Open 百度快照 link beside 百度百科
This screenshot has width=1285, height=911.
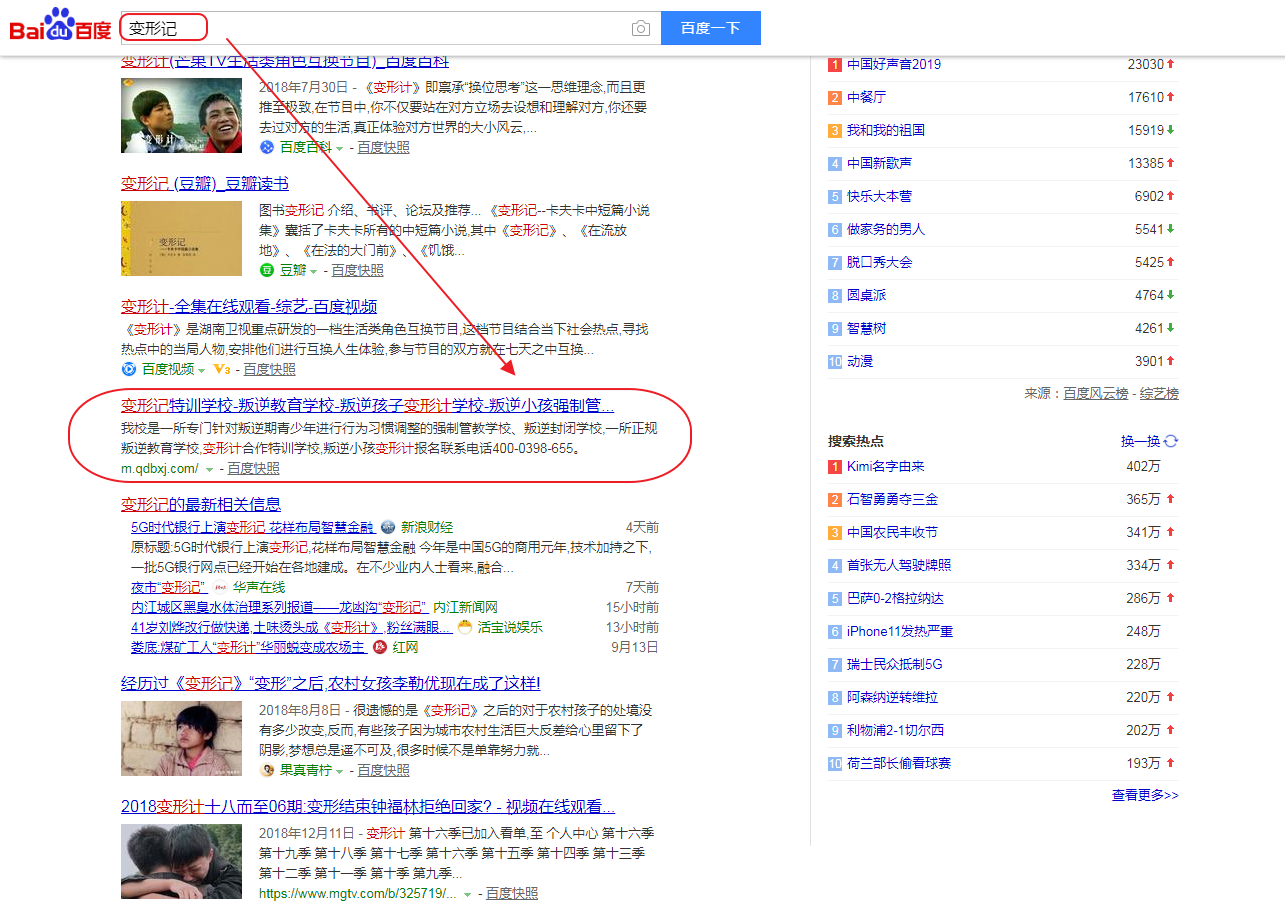click(383, 147)
